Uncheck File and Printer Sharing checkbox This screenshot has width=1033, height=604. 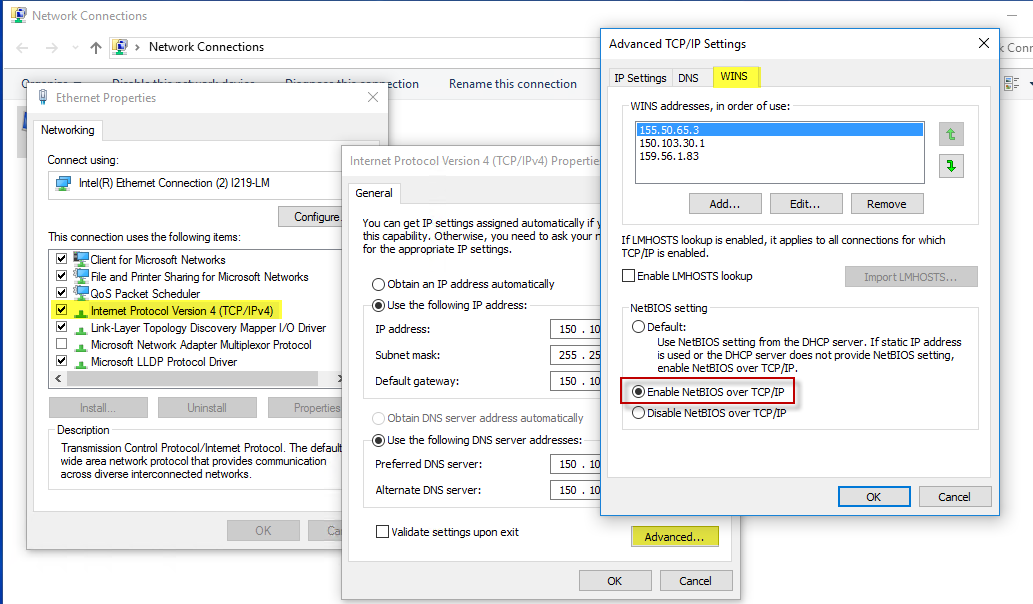62,276
